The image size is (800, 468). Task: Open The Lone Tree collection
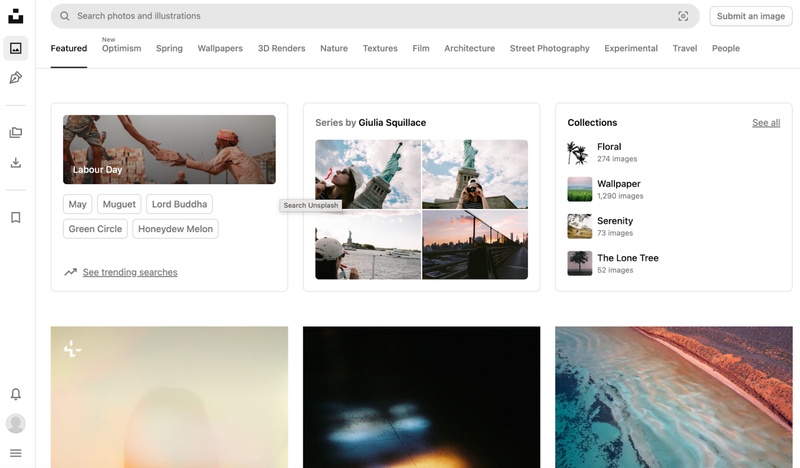[628, 258]
